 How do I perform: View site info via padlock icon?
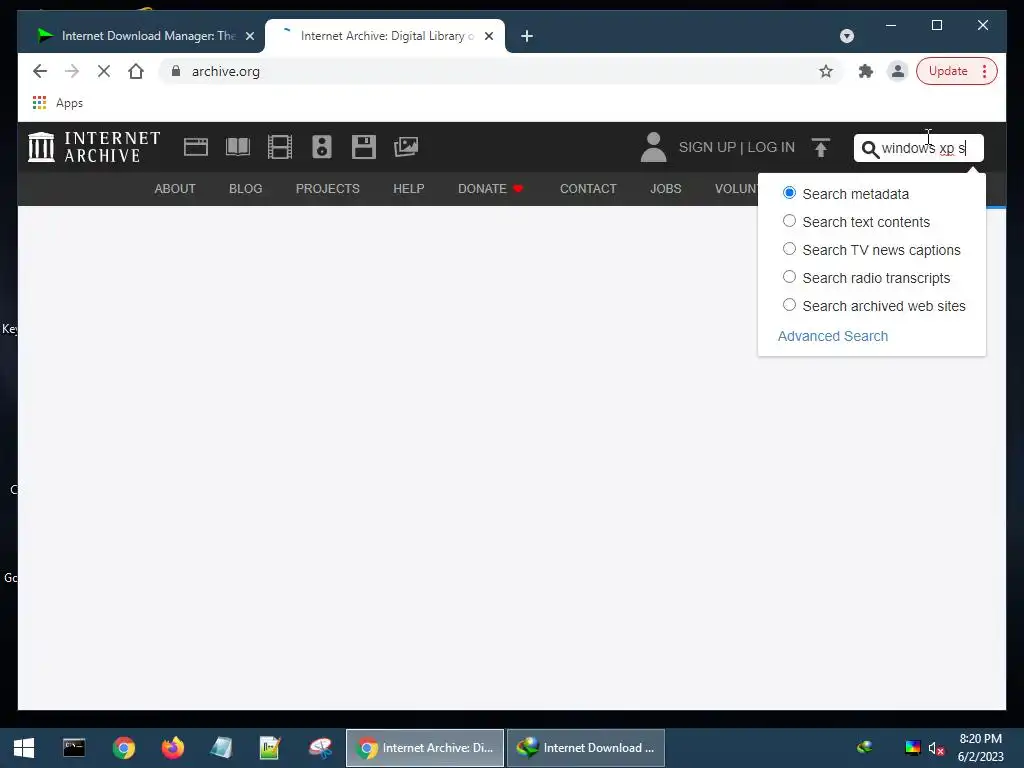(x=176, y=71)
